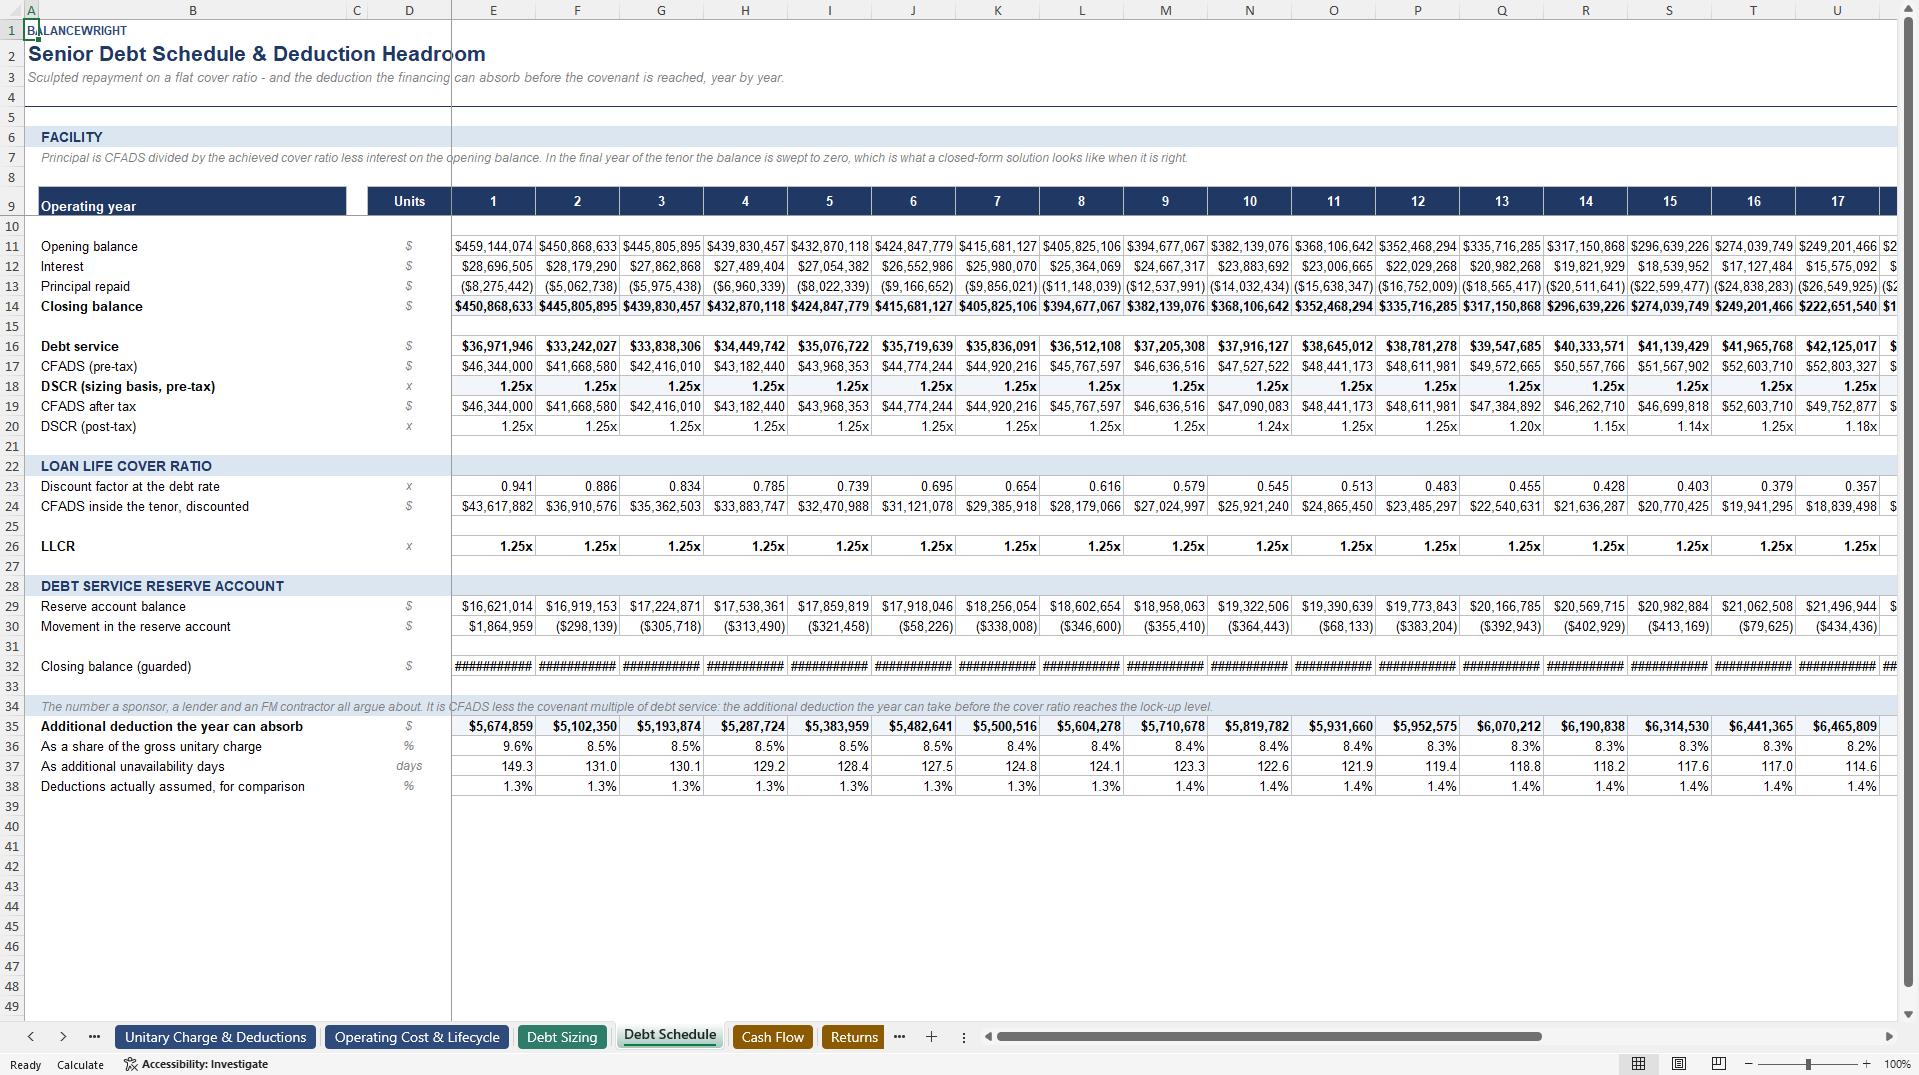
Task: Add a new sheet with plus icon
Action: coord(931,1037)
